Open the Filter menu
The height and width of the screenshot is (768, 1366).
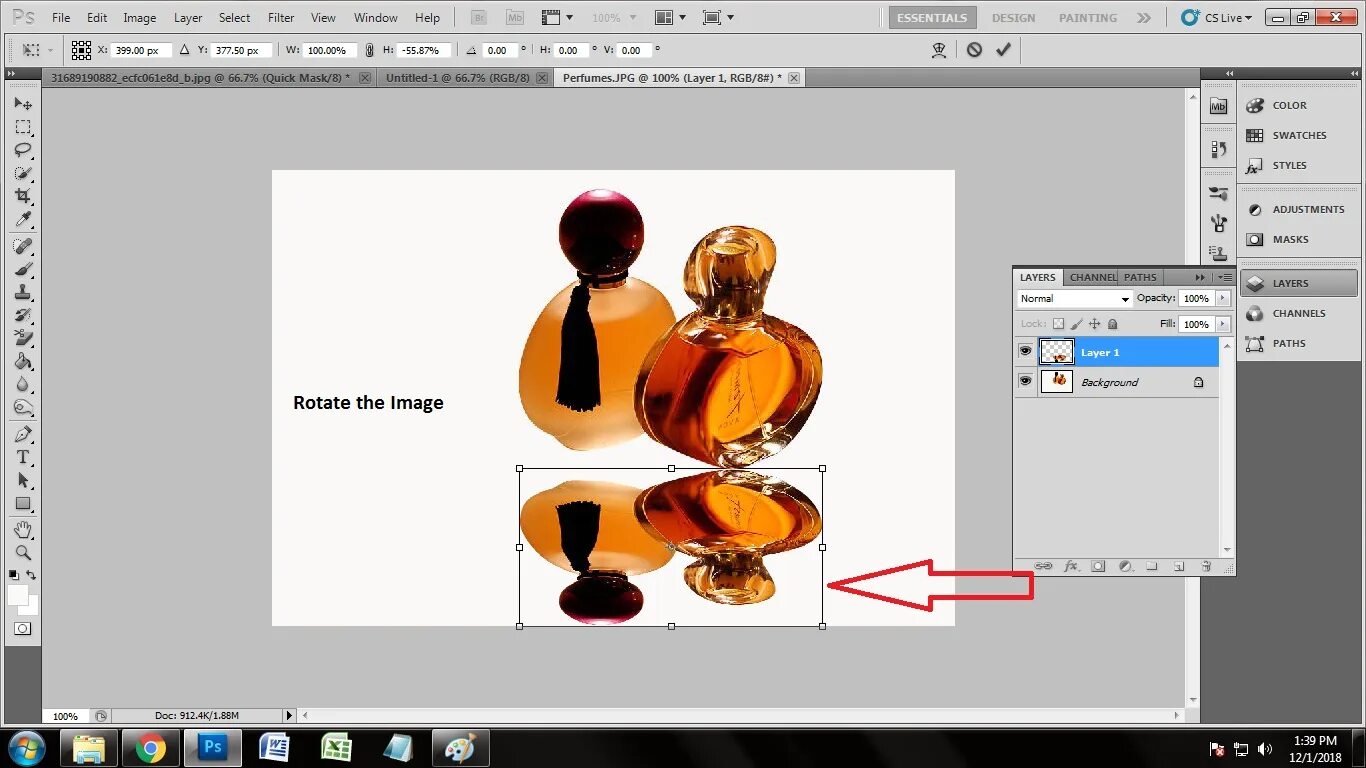(x=281, y=17)
